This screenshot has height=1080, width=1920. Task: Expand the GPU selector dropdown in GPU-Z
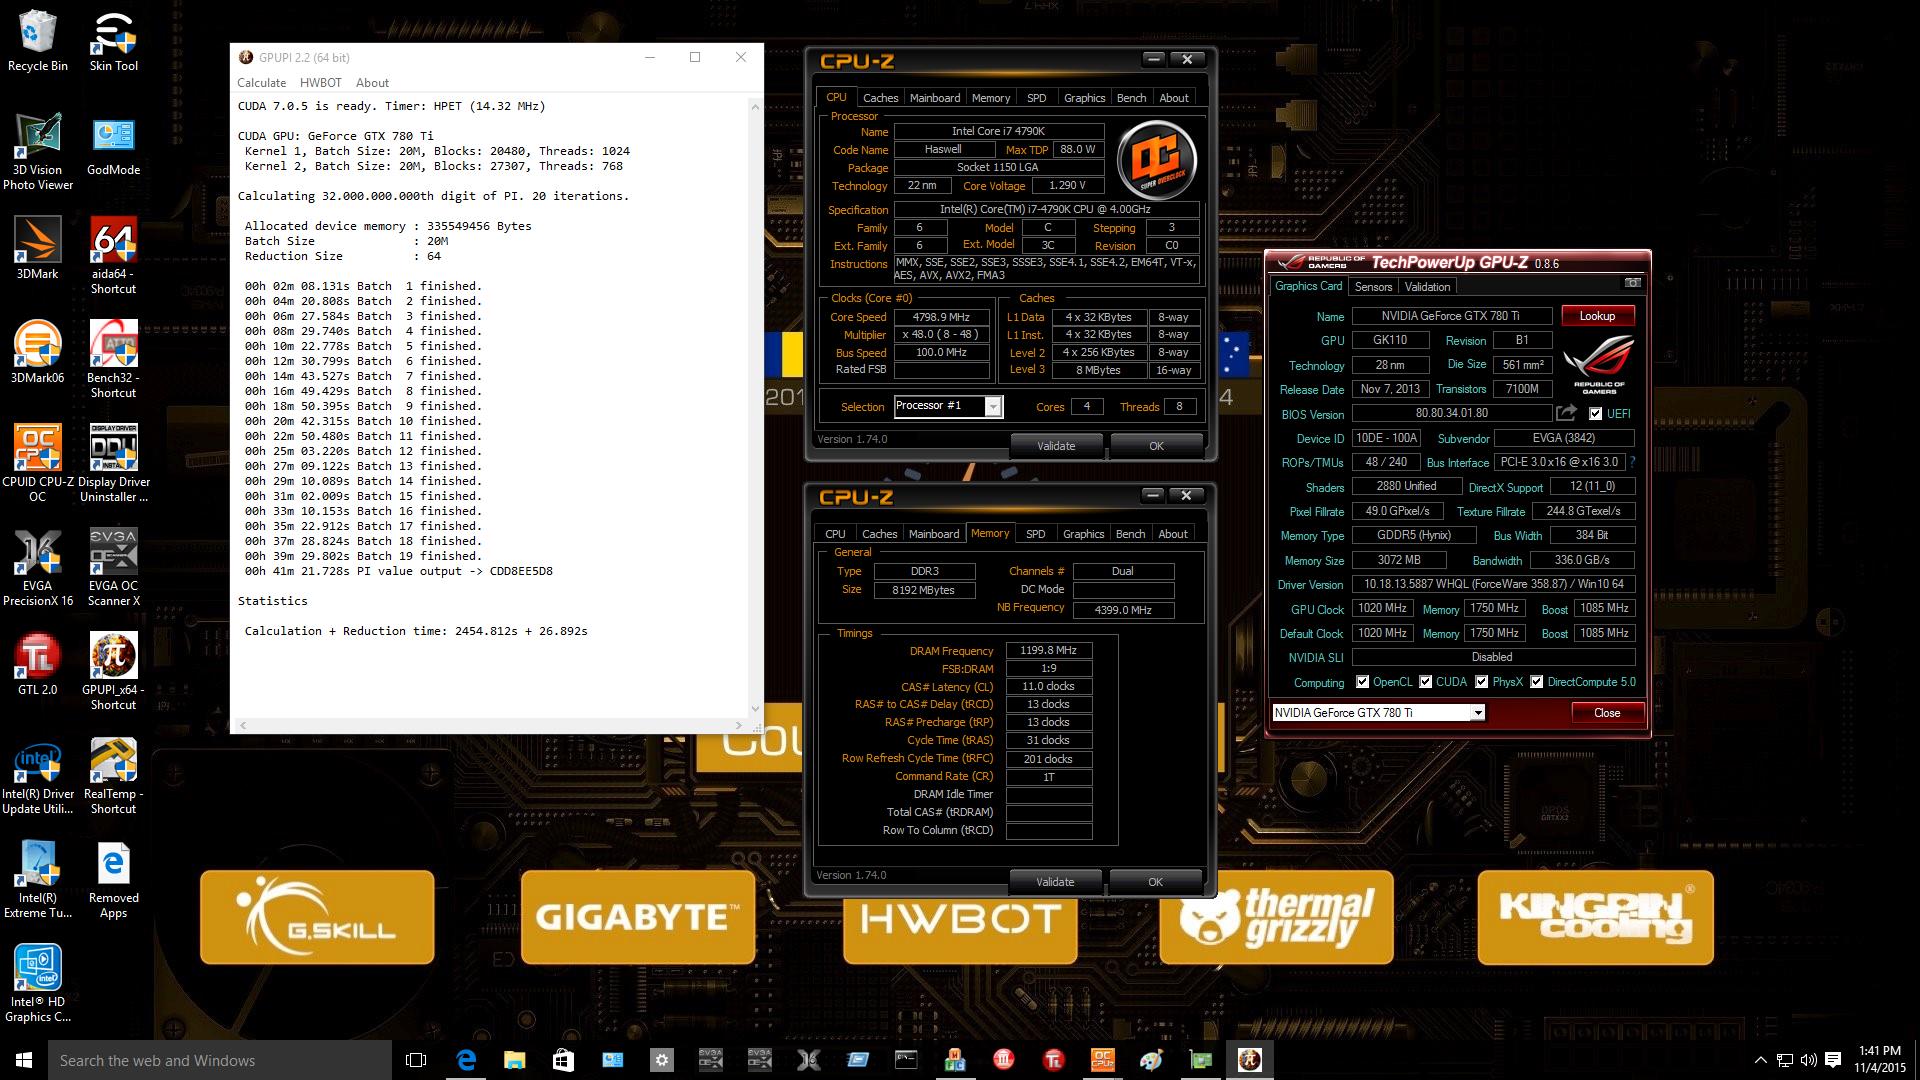pos(1477,713)
